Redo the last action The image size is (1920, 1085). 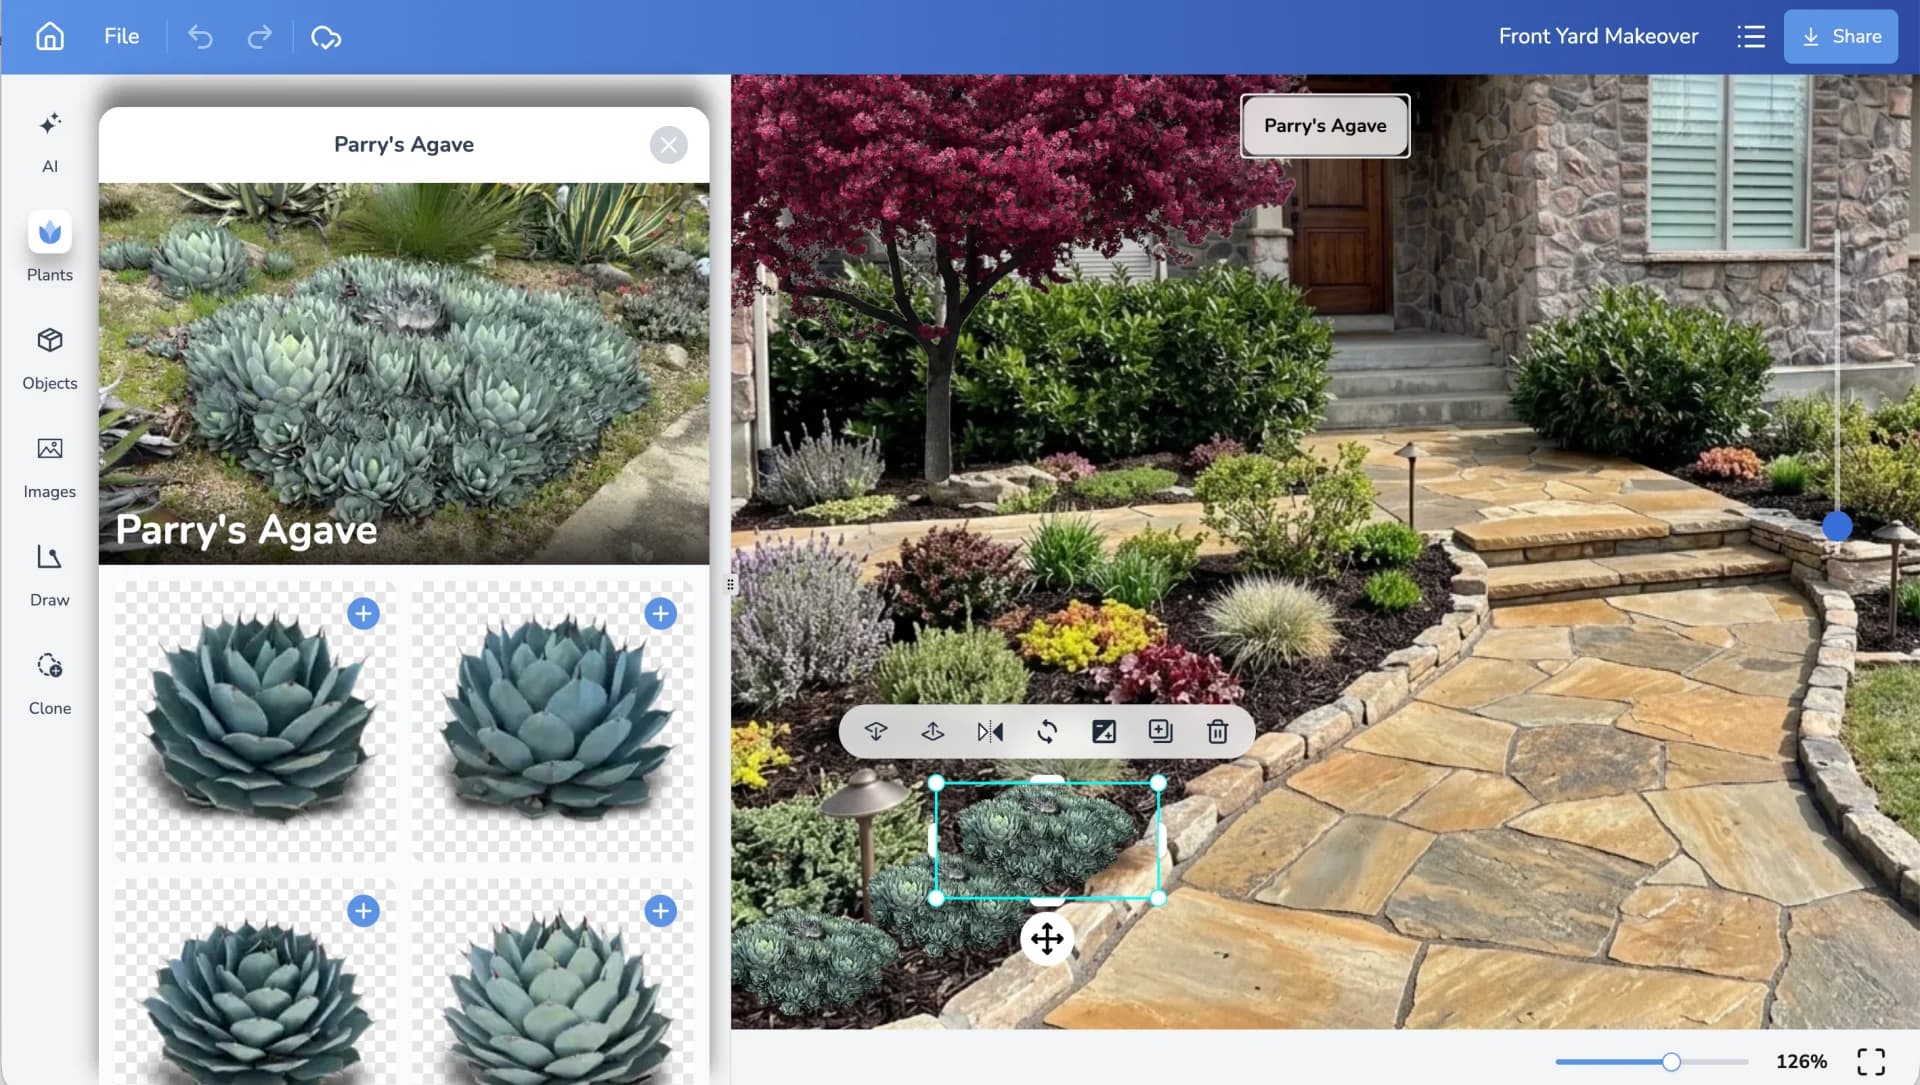pyautogui.click(x=260, y=37)
